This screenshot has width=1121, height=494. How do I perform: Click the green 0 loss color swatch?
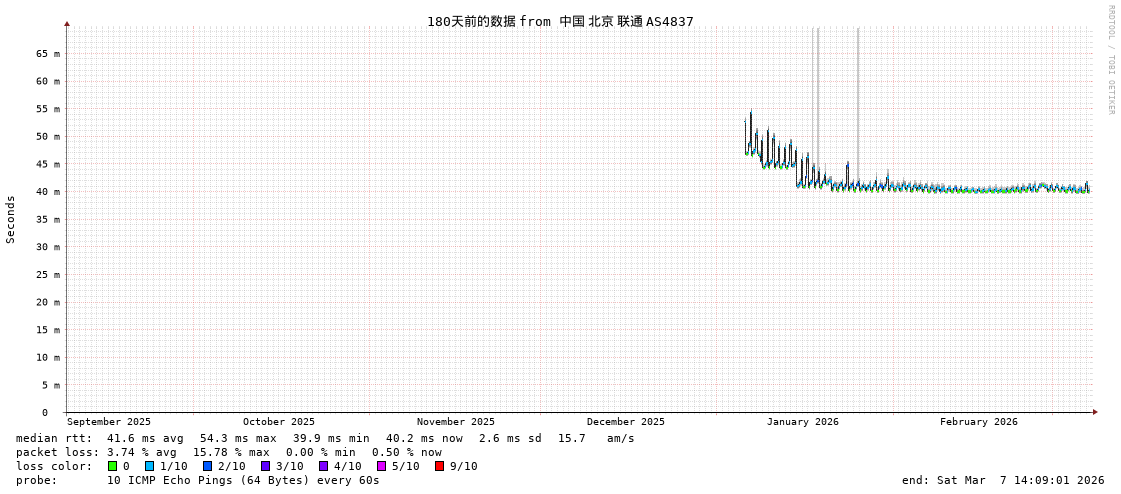pos(113,466)
